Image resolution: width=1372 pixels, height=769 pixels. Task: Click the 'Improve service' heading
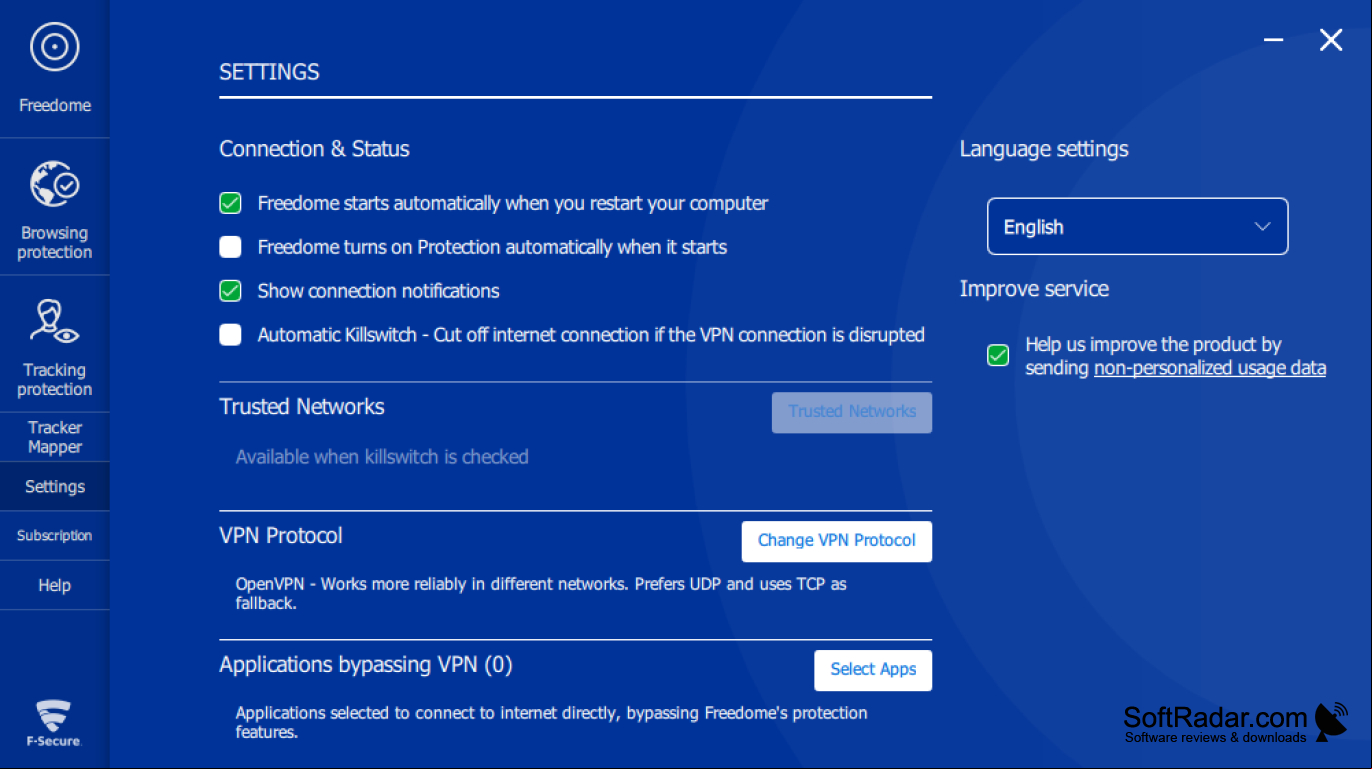(x=1034, y=289)
